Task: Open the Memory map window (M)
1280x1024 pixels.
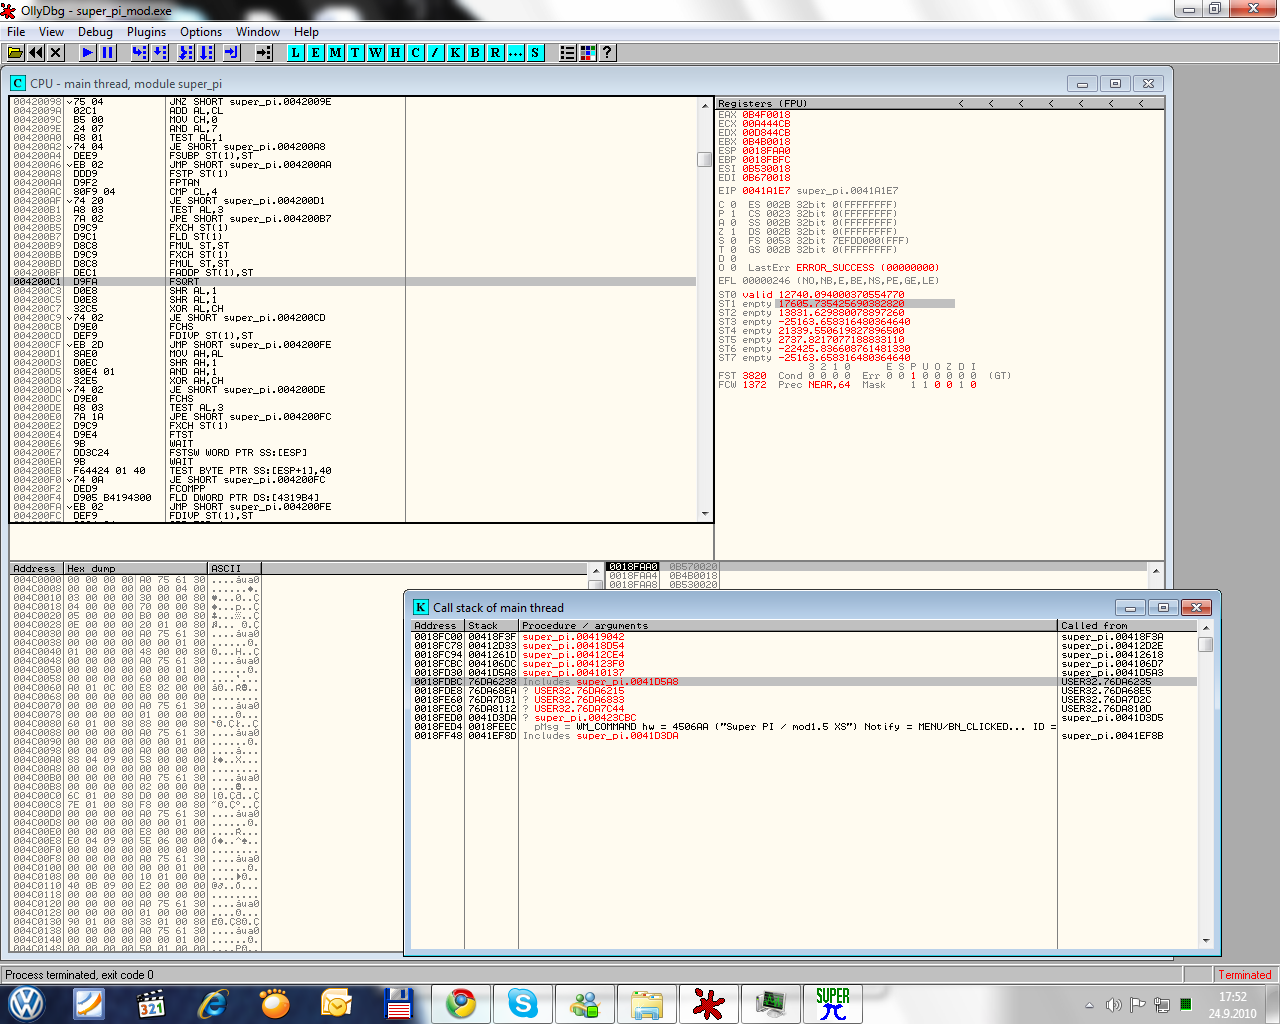Action: (335, 53)
